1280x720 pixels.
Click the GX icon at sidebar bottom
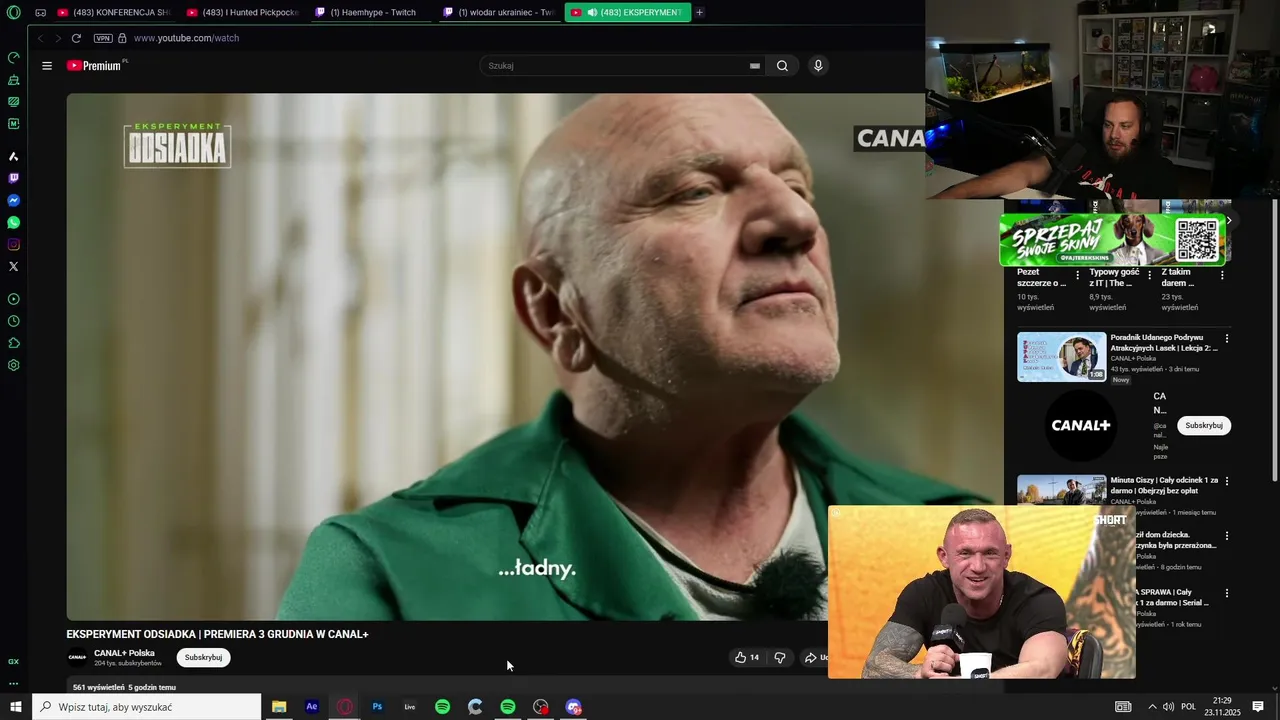tap(13, 662)
